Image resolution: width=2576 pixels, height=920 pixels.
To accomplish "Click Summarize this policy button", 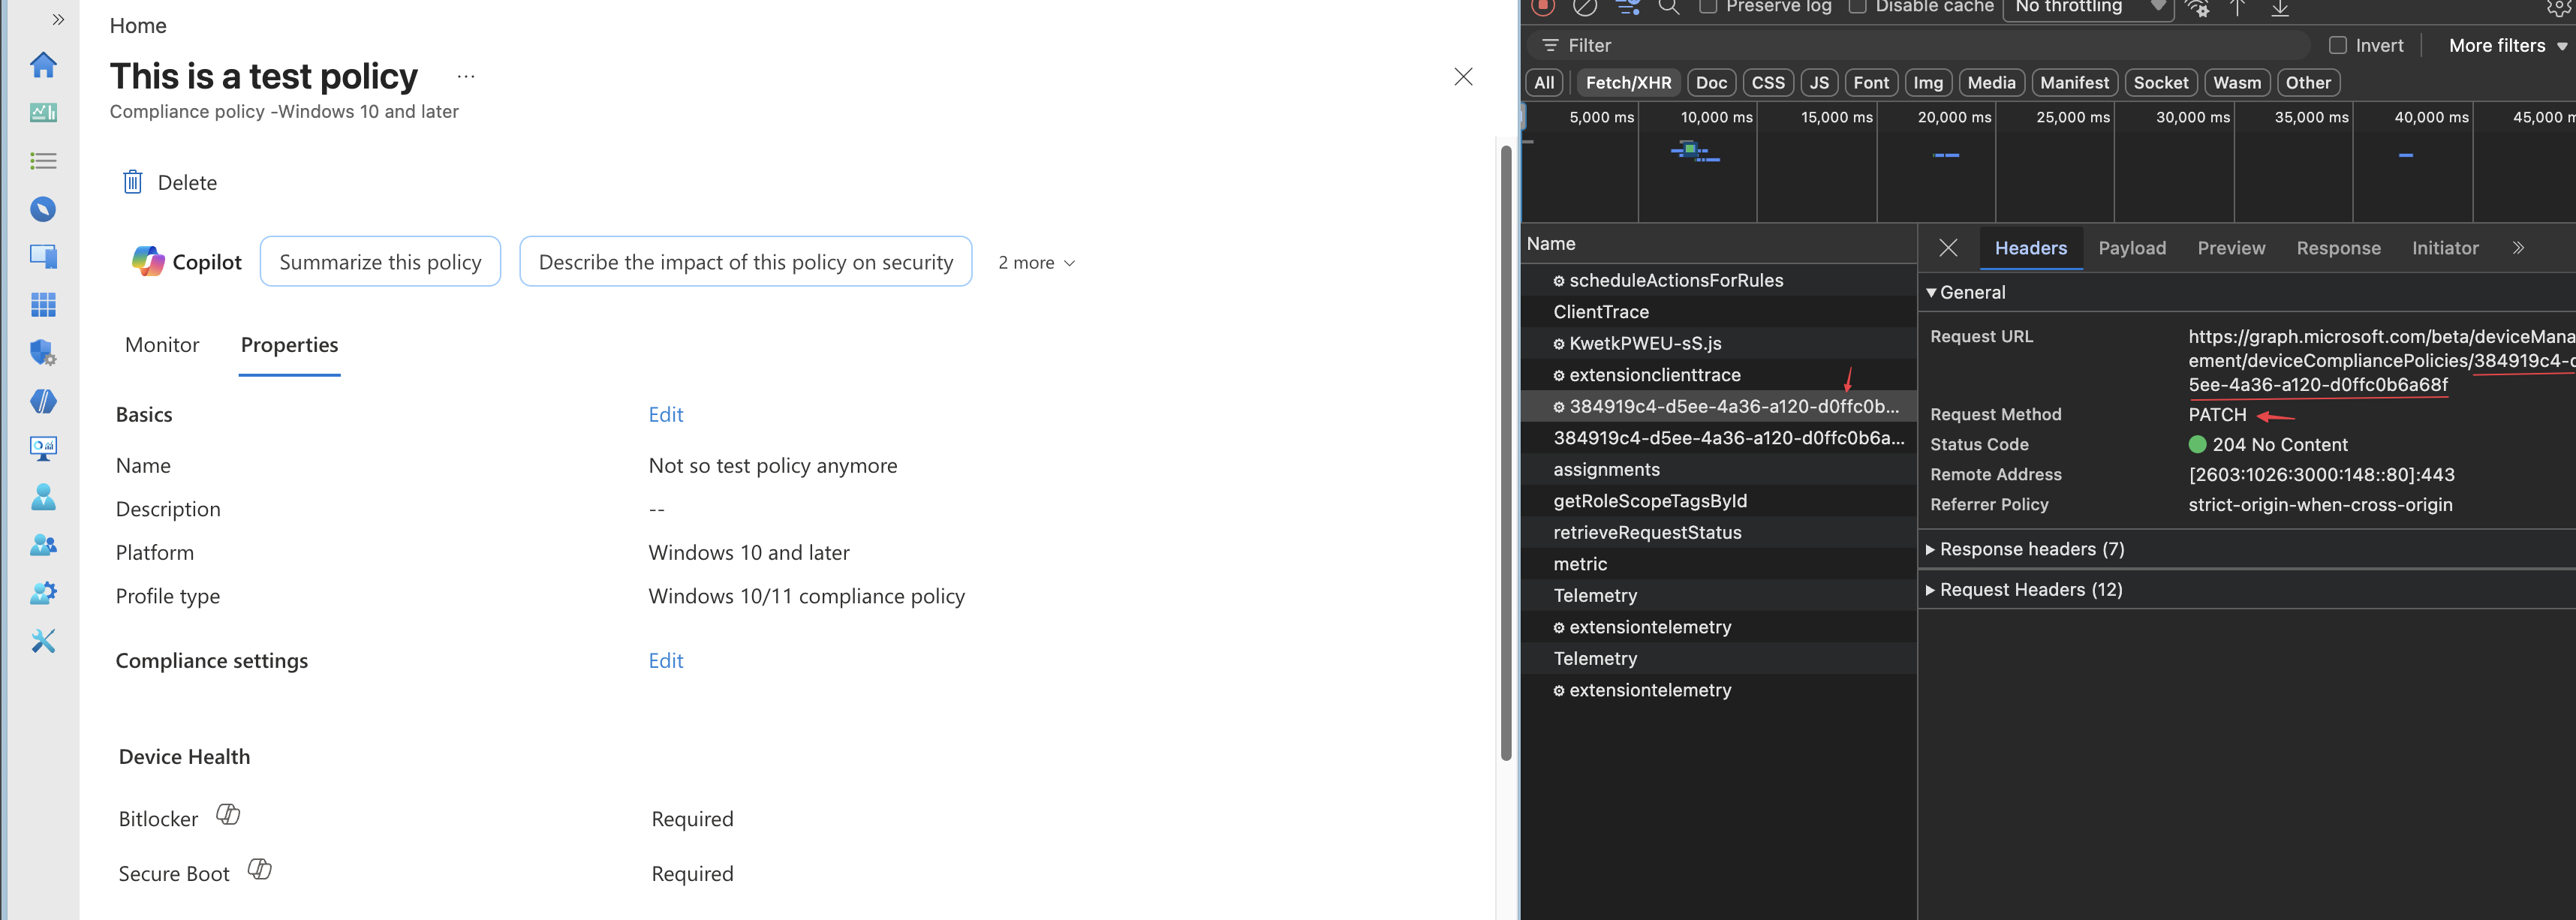I will [x=380, y=262].
